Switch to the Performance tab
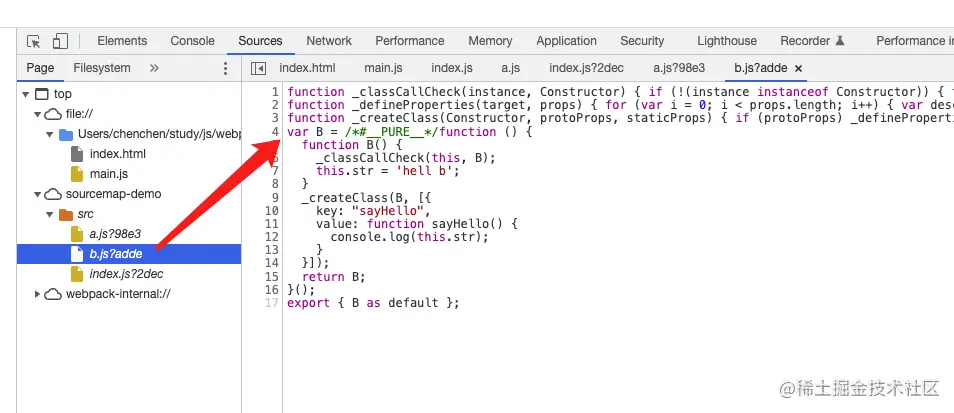Image resolution: width=954 pixels, height=413 pixels. point(410,41)
